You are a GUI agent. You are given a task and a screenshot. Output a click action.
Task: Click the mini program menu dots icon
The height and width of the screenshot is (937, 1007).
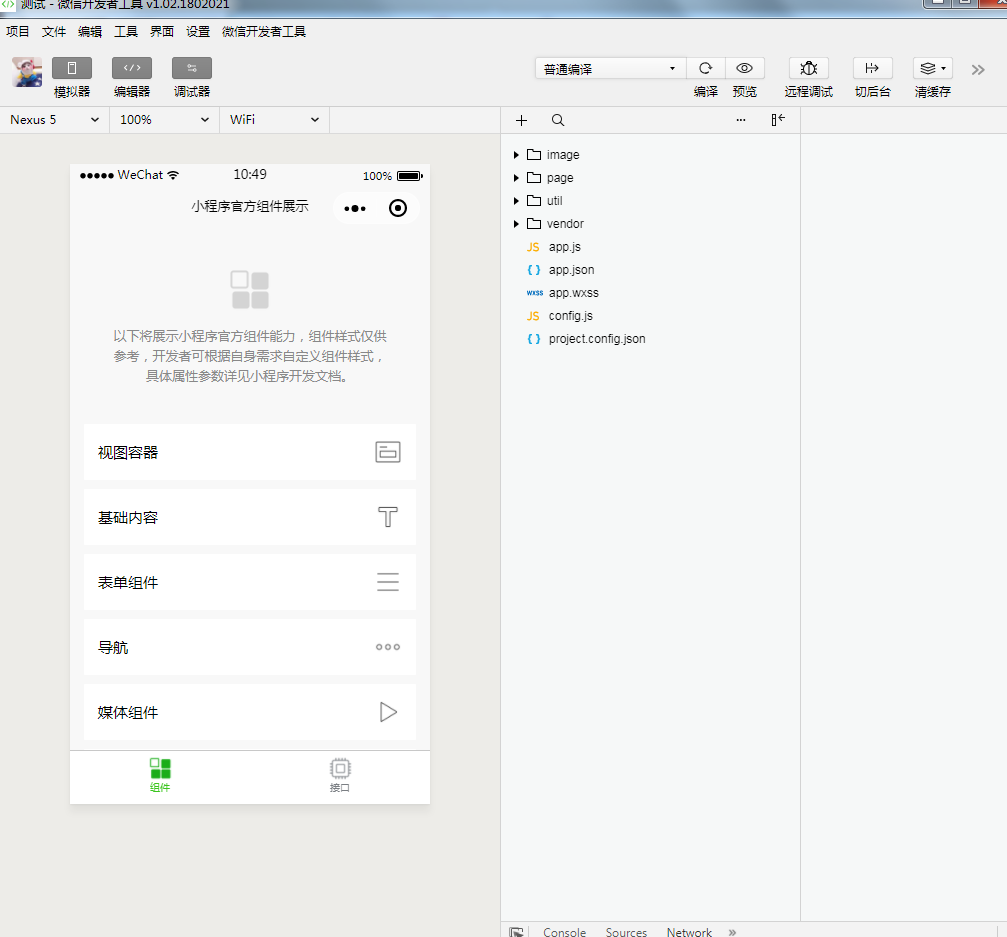click(355, 208)
